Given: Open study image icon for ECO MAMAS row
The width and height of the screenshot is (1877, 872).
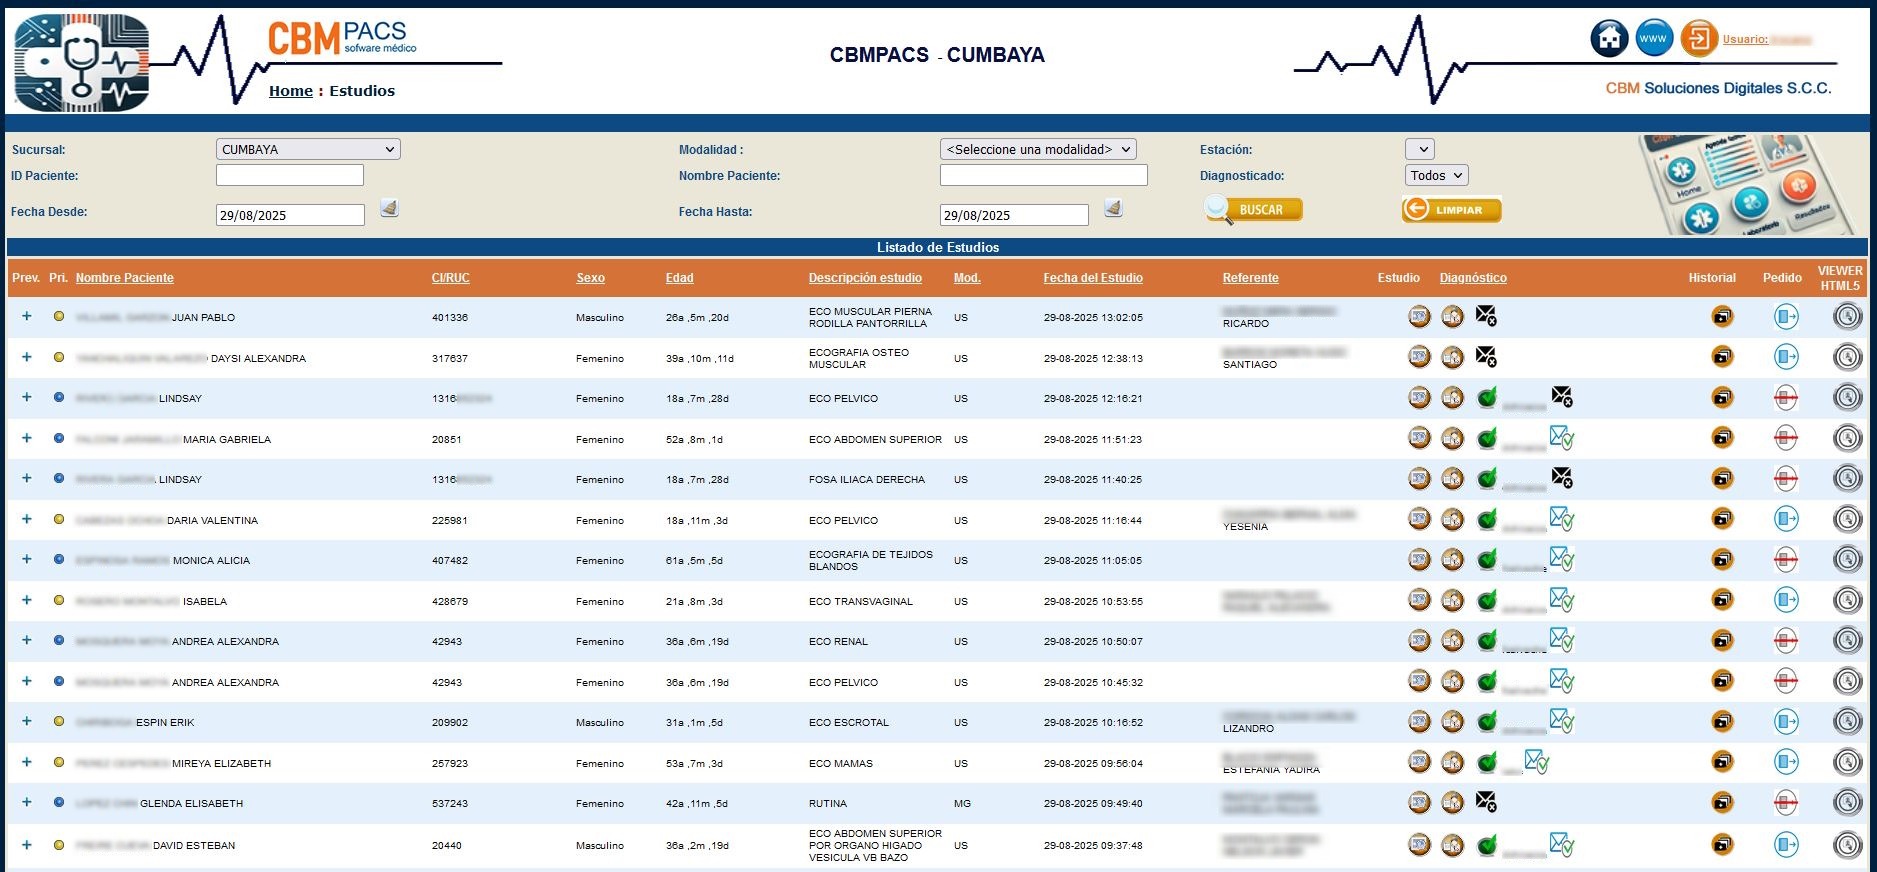Looking at the screenshot, I should (1419, 762).
